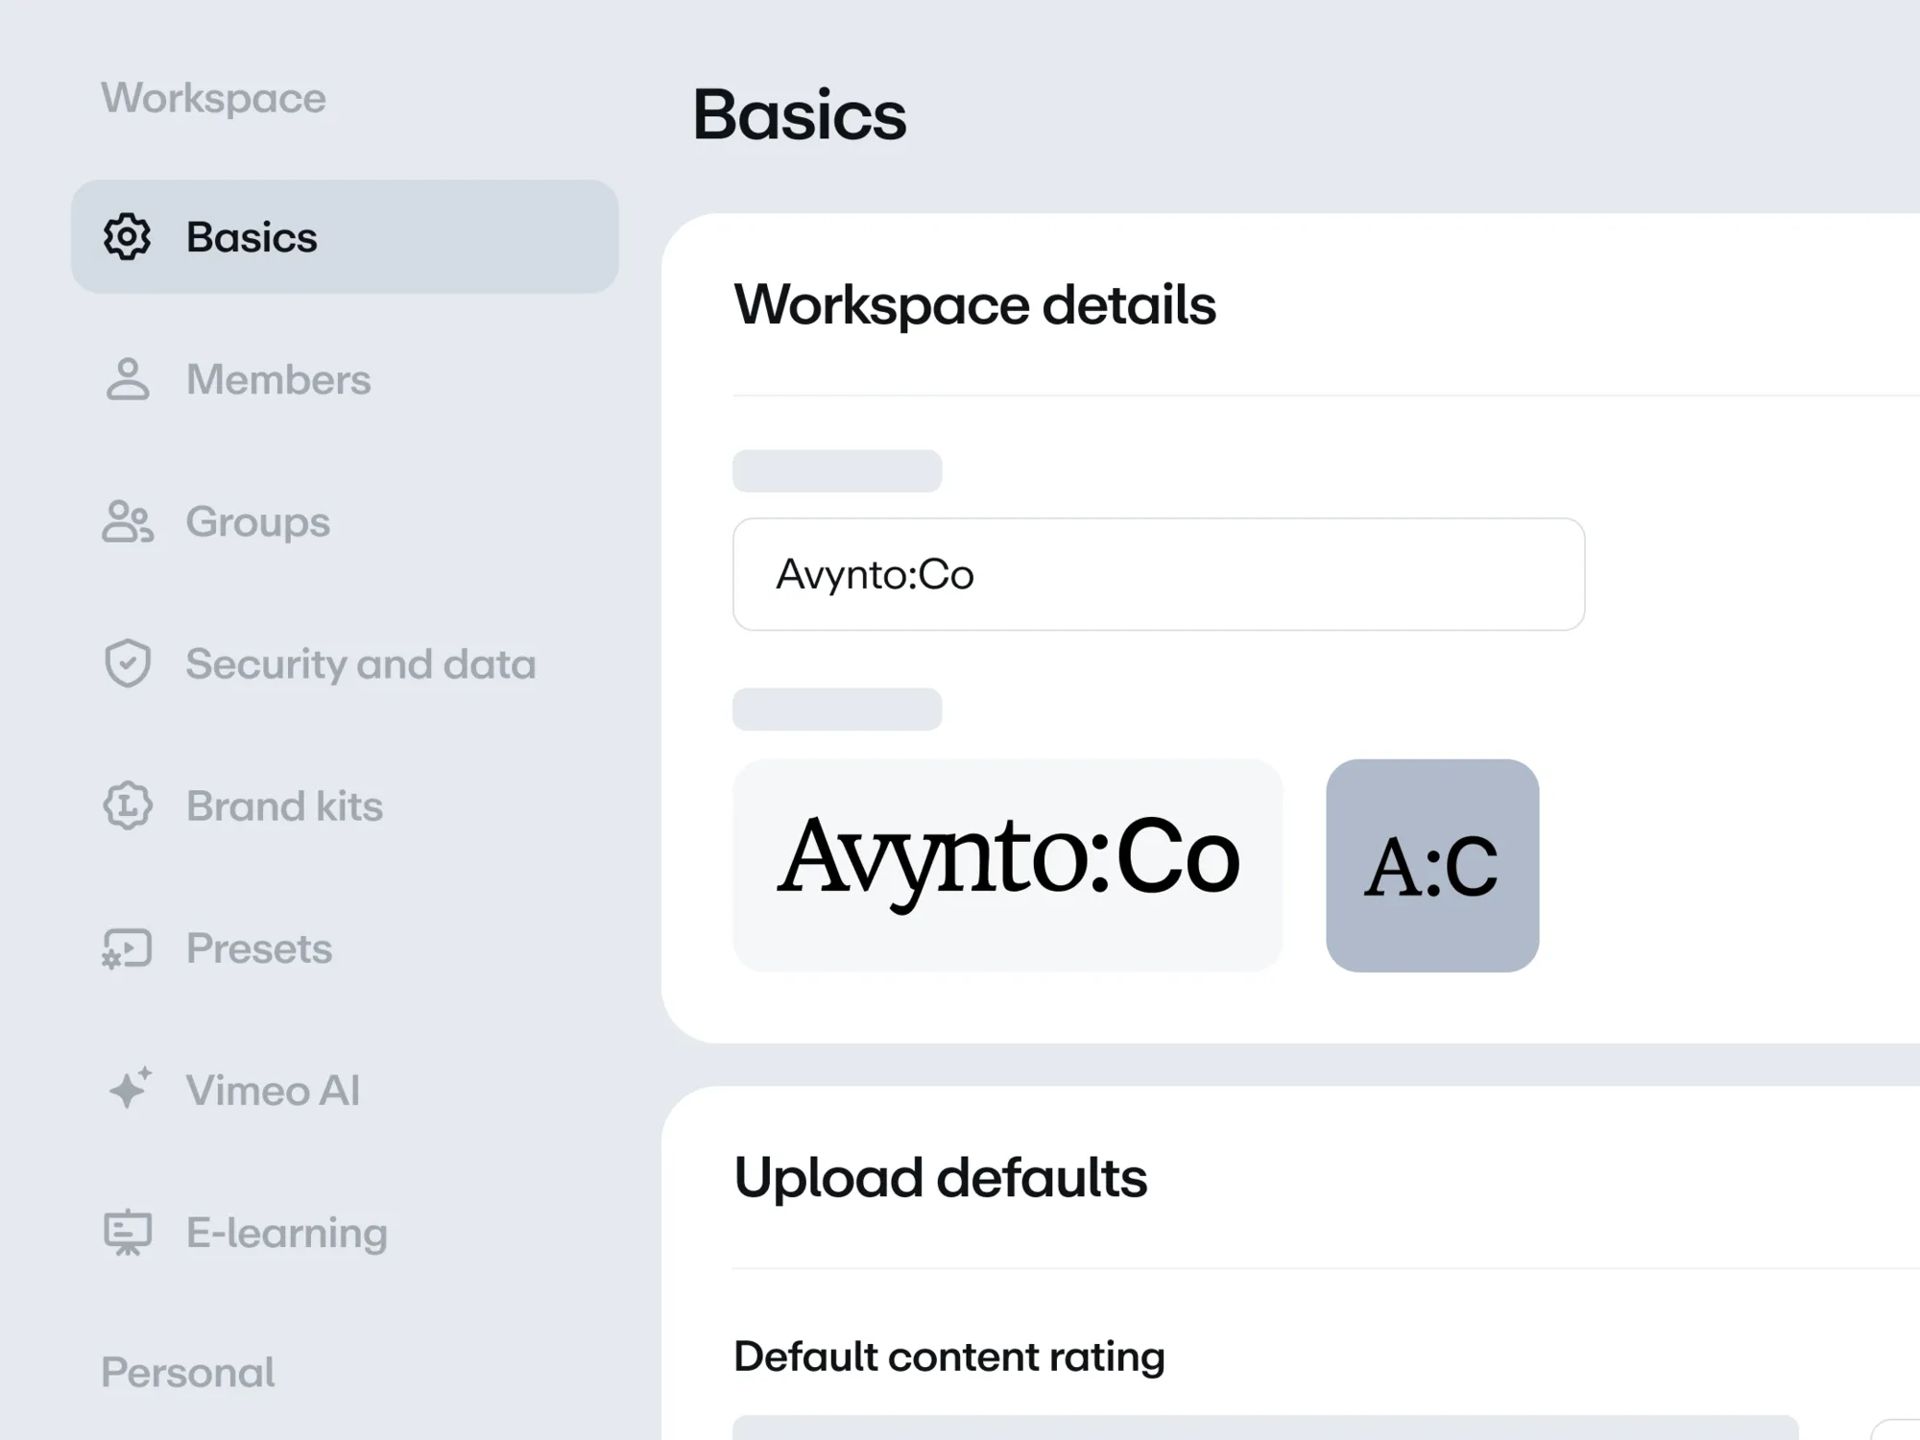Click the workspace name field with Avynto:Co
This screenshot has width=1920, height=1440.
1158,574
